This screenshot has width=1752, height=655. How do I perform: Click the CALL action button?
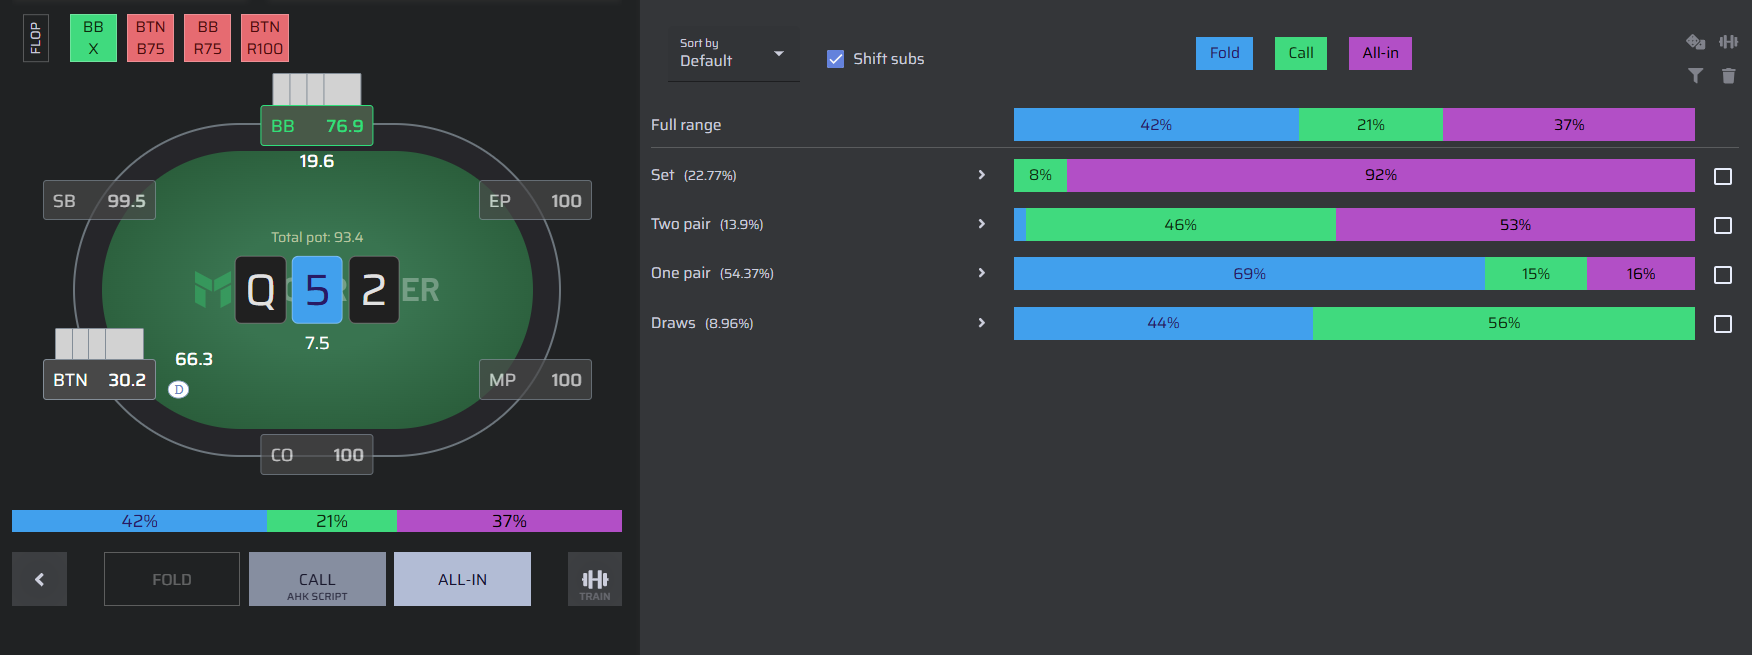(317, 579)
